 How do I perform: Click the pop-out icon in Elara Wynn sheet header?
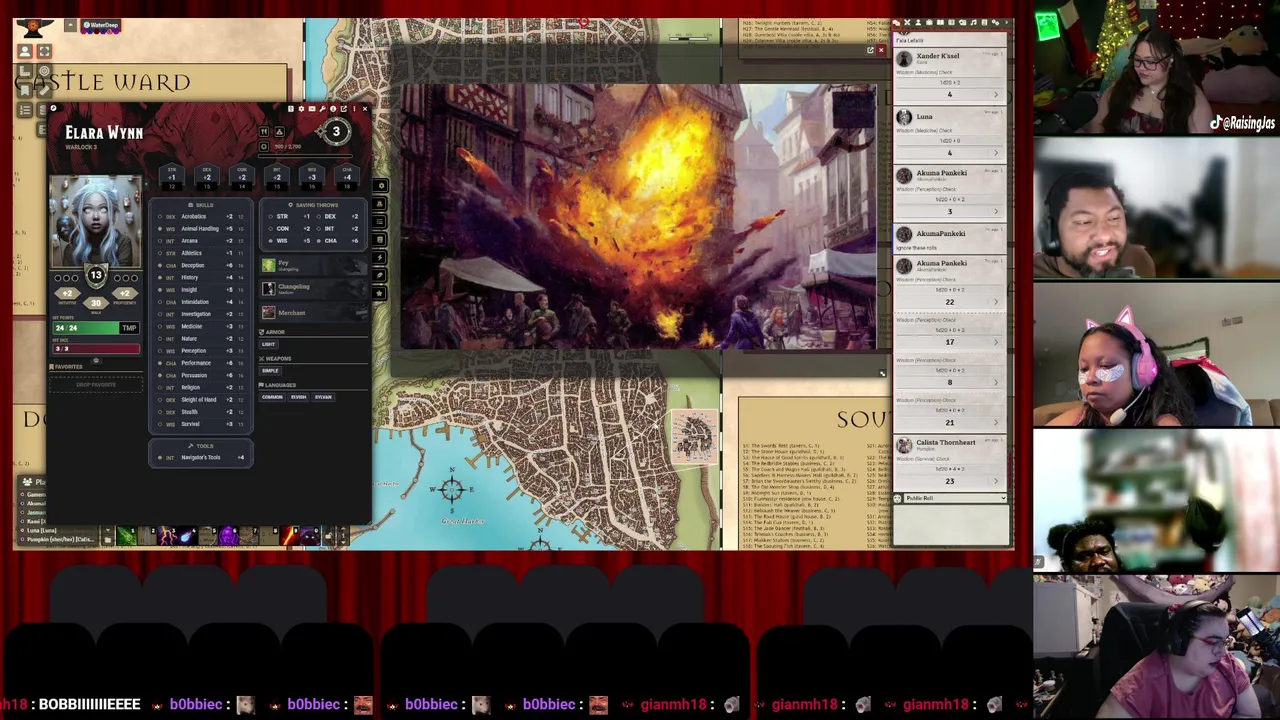[344, 109]
